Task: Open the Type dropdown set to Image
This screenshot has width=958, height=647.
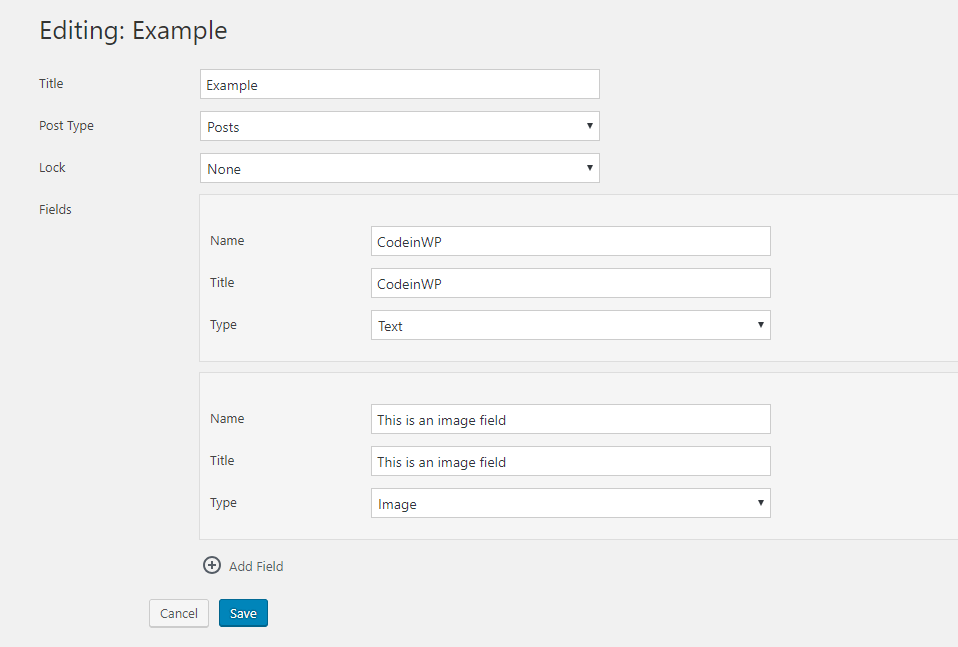Action: click(x=571, y=503)
